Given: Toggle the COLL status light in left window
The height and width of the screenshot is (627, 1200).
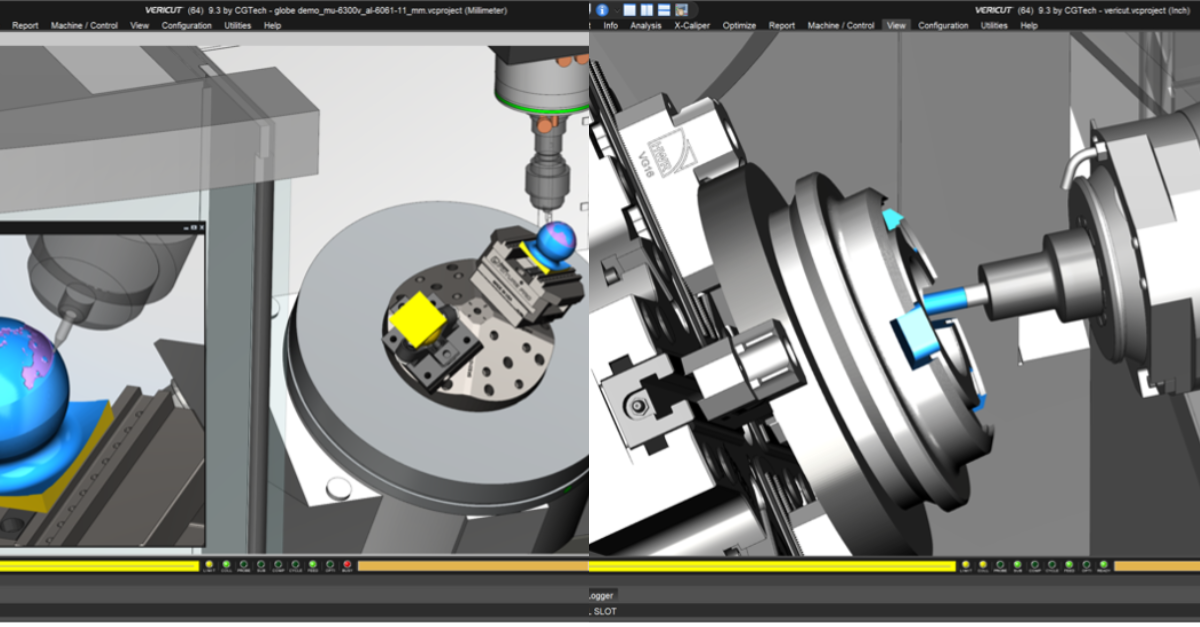Looking at the screenshot, I should pos(226,565).
